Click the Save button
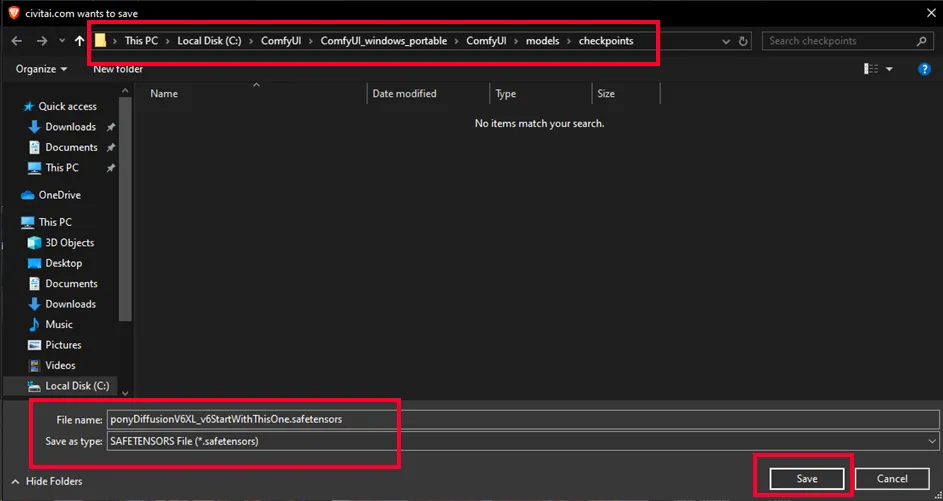Screen dimensions: 943x501 pyautogui.click(x=806, y=479)
